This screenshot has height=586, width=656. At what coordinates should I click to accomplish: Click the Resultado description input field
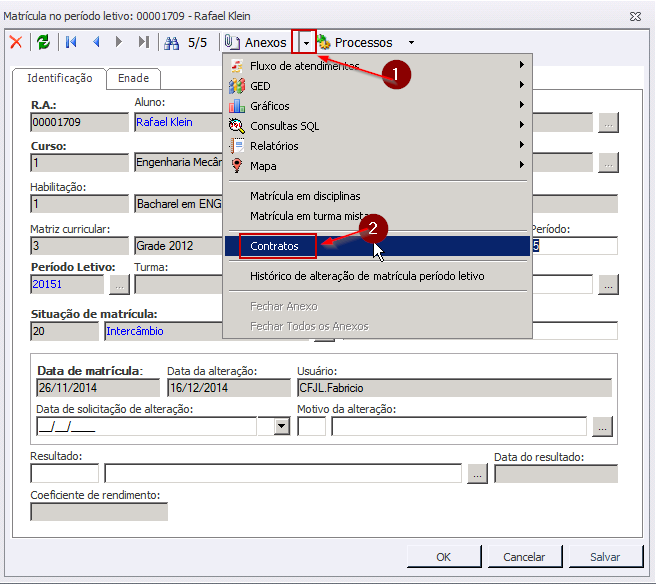[x=283, y=474]
